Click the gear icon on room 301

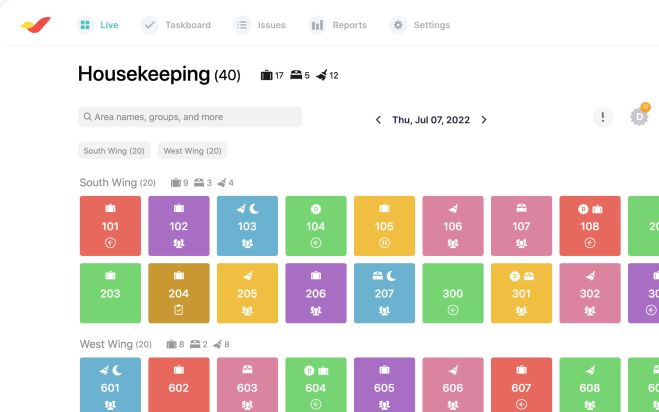tap(514, 276)
